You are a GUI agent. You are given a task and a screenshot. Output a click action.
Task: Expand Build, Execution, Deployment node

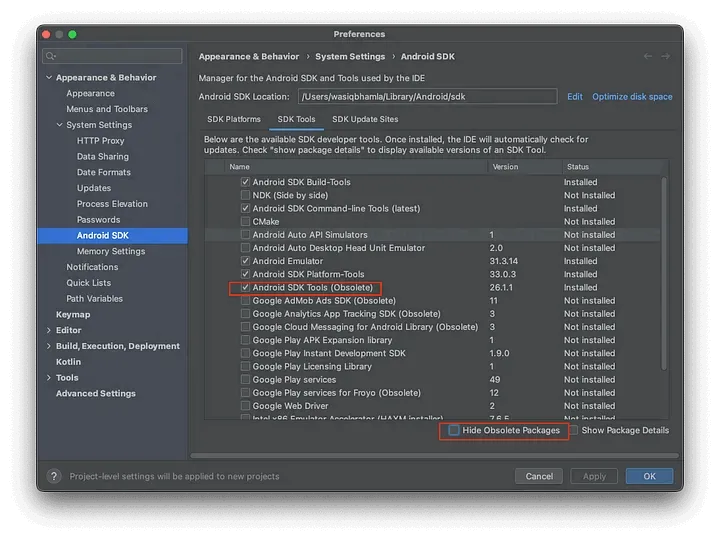[49, 346]
